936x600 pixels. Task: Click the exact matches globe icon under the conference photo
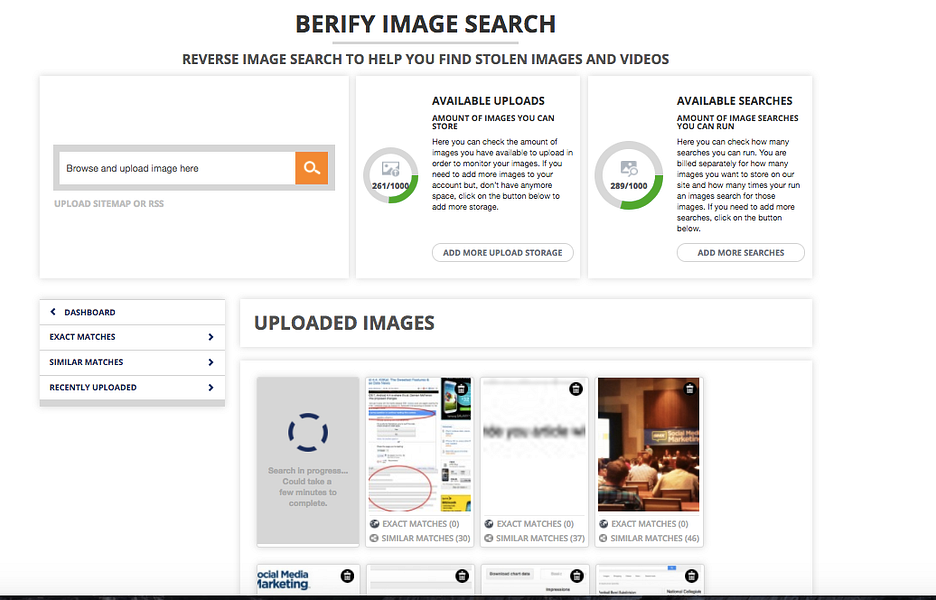pos(602,523)
